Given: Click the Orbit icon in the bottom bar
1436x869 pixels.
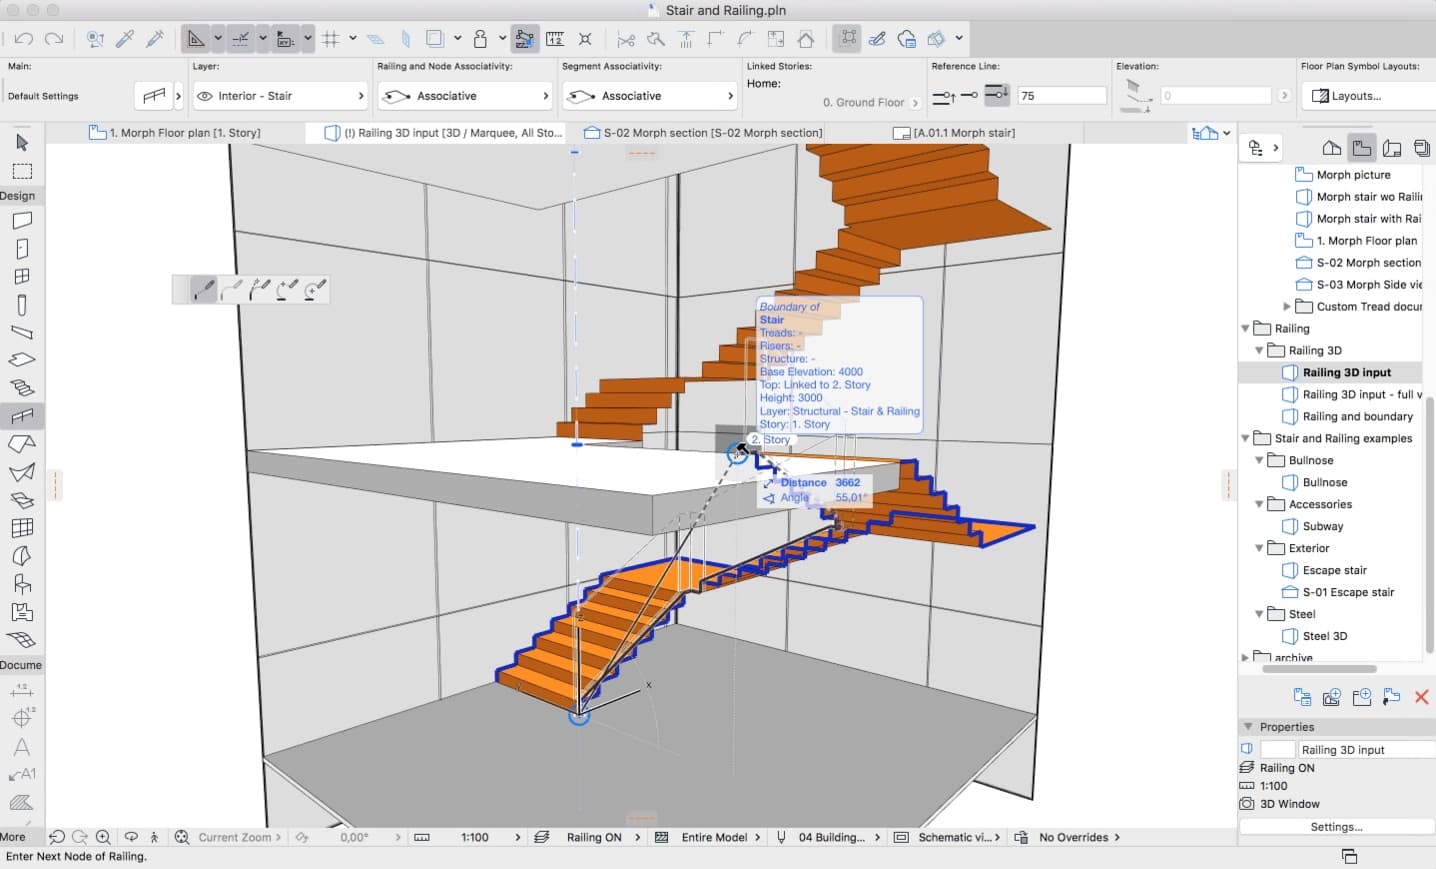Looking at the screenshot, I should click(x=131, y=837).
